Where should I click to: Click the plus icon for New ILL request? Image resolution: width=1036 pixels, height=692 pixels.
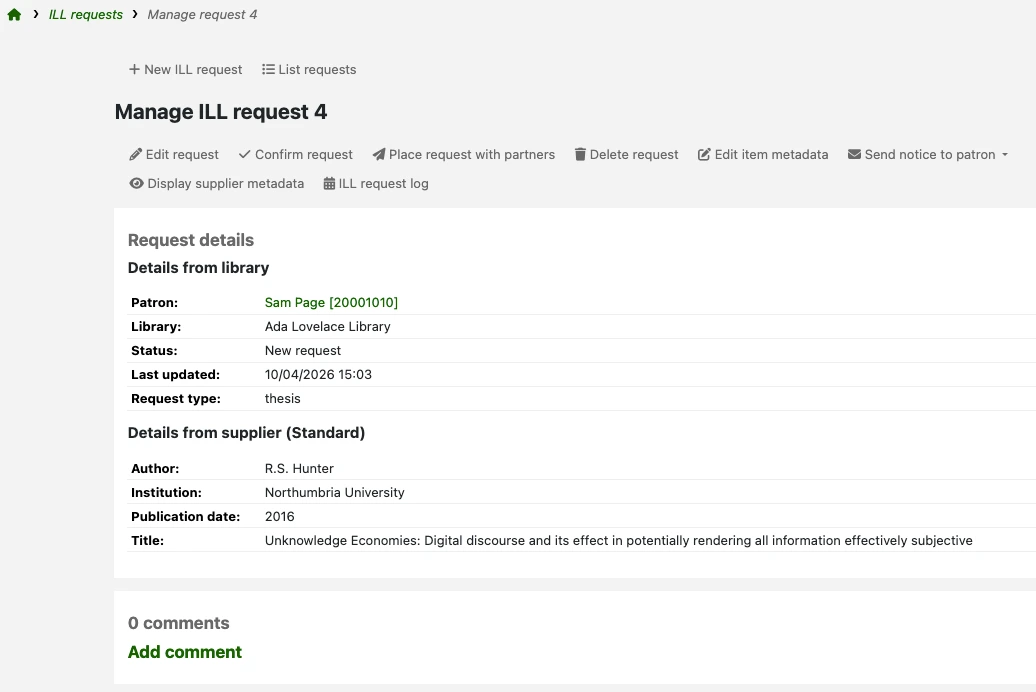click(134, 69)
